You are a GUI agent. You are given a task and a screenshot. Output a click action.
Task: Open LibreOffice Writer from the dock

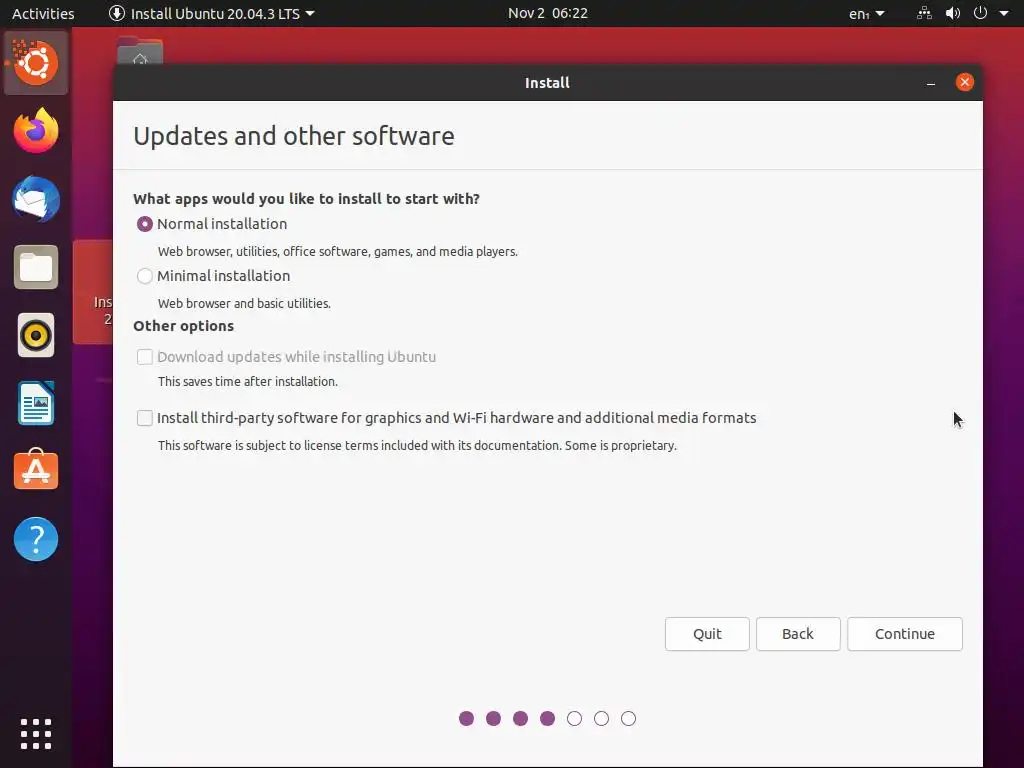36,403
